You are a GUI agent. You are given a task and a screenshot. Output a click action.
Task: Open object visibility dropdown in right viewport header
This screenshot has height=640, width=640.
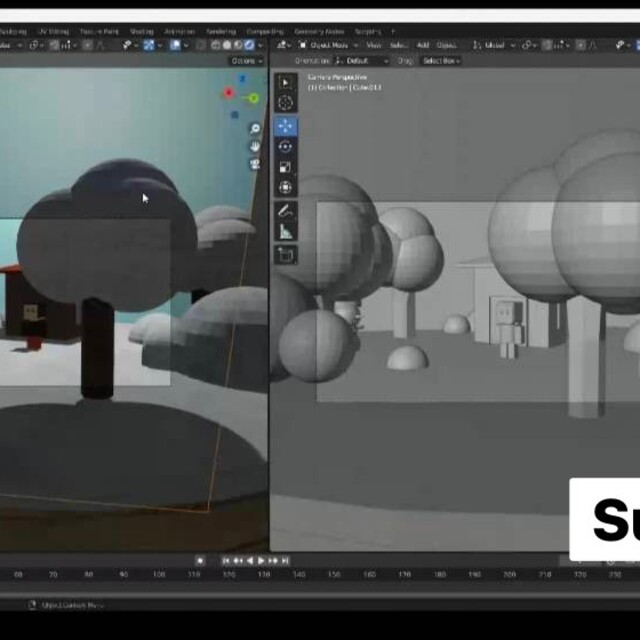point(621,45)
